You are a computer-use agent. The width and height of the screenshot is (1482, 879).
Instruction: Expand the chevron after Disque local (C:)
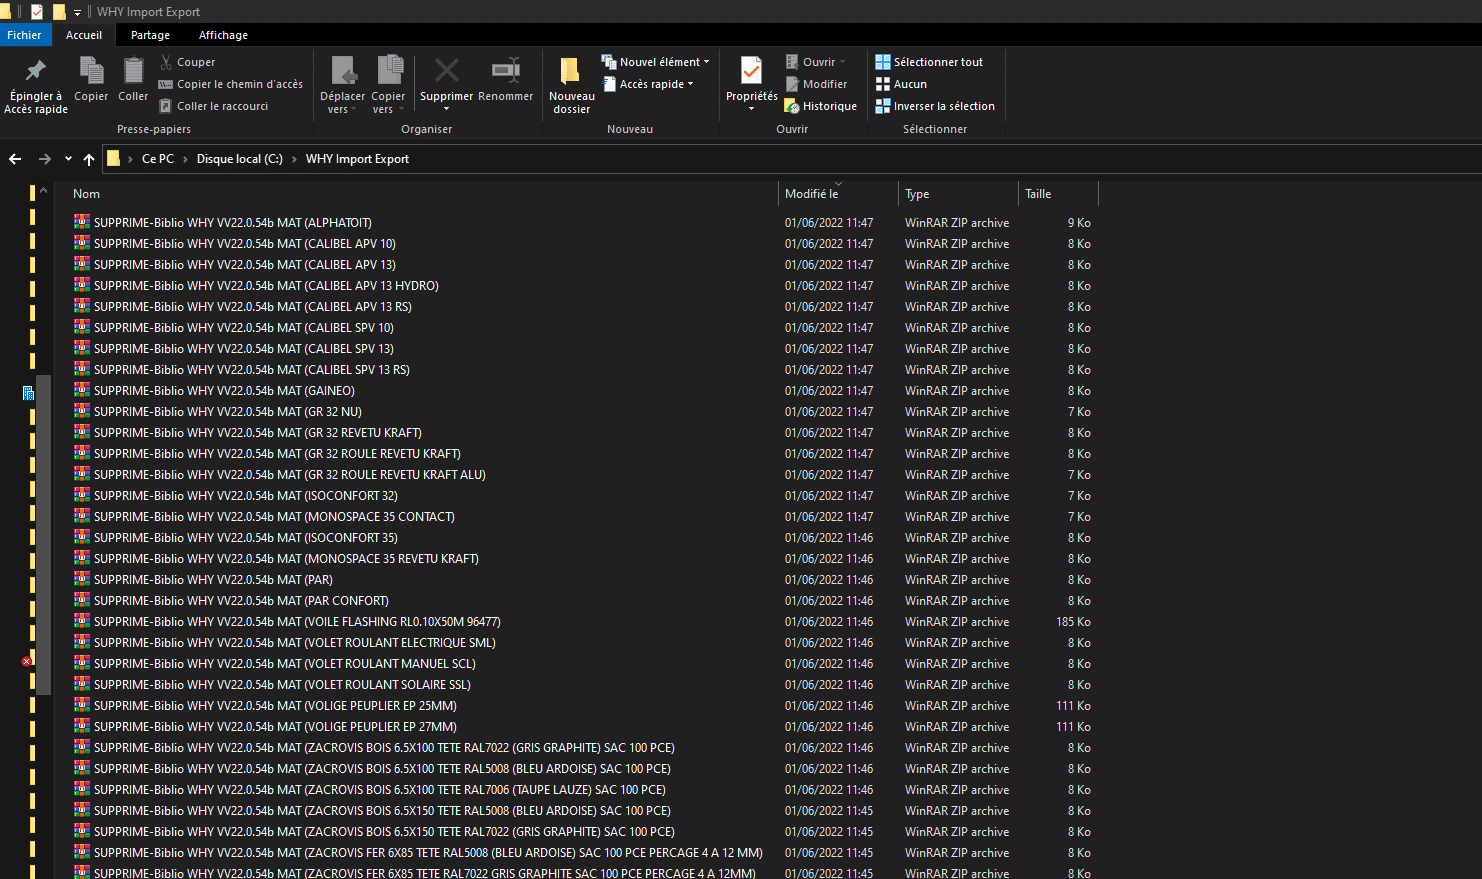tap(294, 159)
